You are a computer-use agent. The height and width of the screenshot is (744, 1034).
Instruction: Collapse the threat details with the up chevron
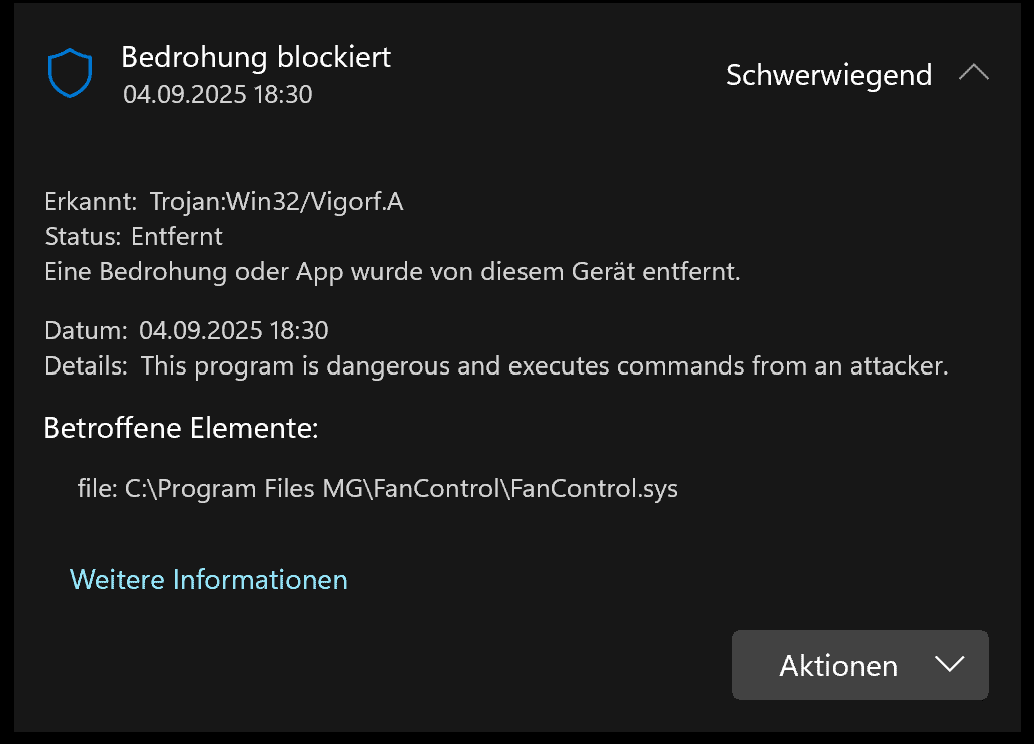(x=973, y=74)
